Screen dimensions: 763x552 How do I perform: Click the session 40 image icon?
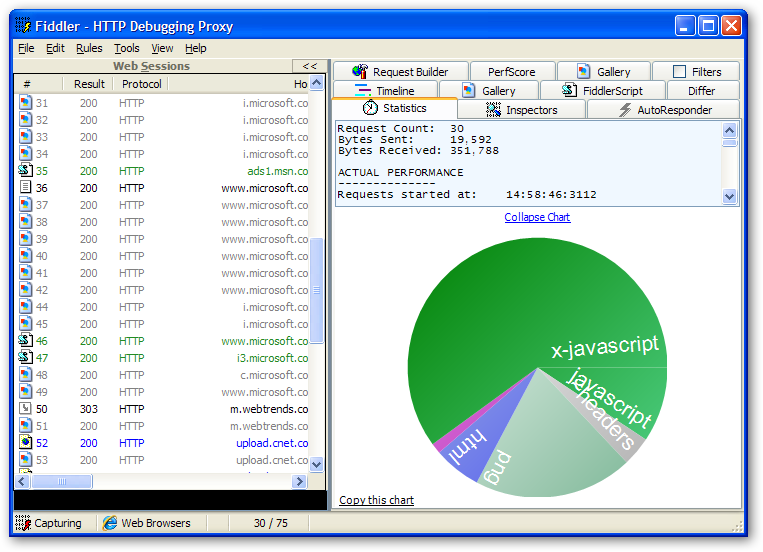(x=25, y=256)
